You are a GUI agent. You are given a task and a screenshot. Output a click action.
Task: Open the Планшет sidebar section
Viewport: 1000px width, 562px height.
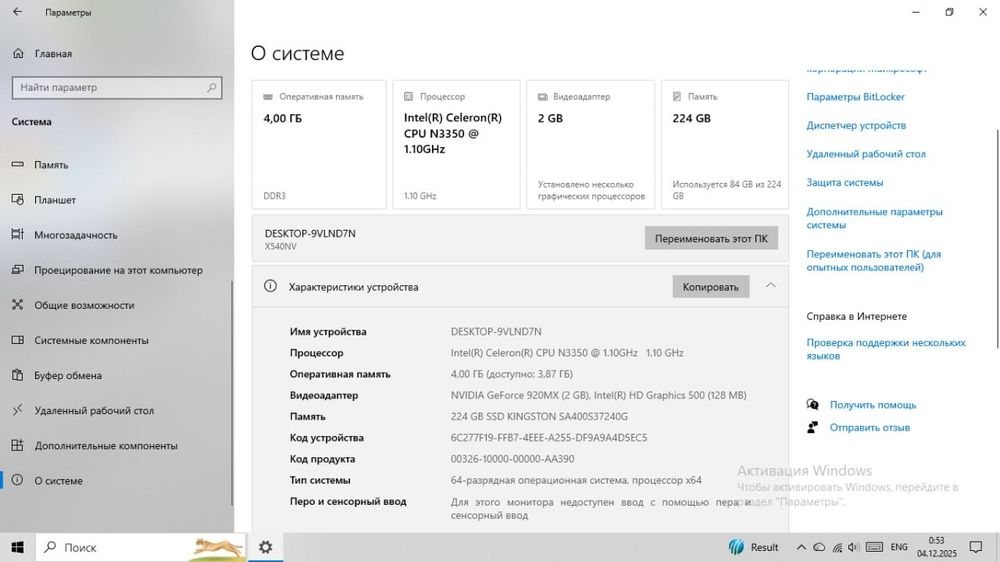[55, 200]
